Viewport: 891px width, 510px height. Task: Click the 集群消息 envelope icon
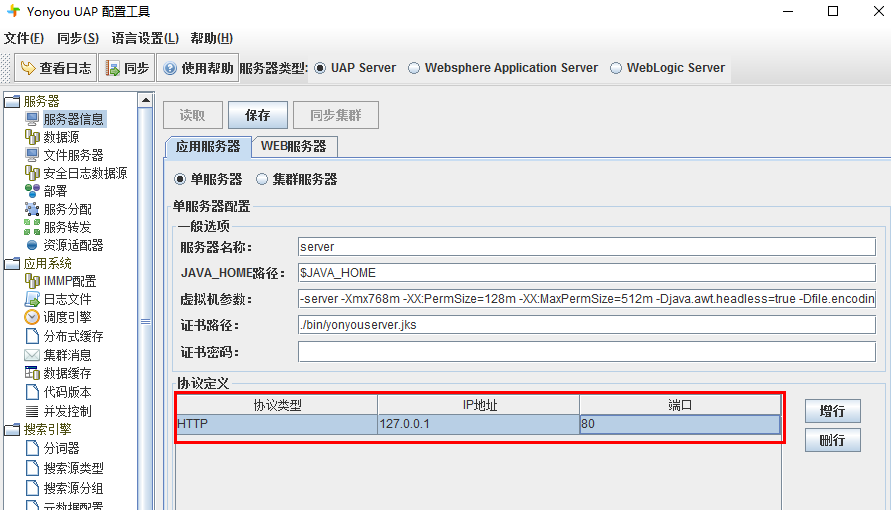point(32,355)
